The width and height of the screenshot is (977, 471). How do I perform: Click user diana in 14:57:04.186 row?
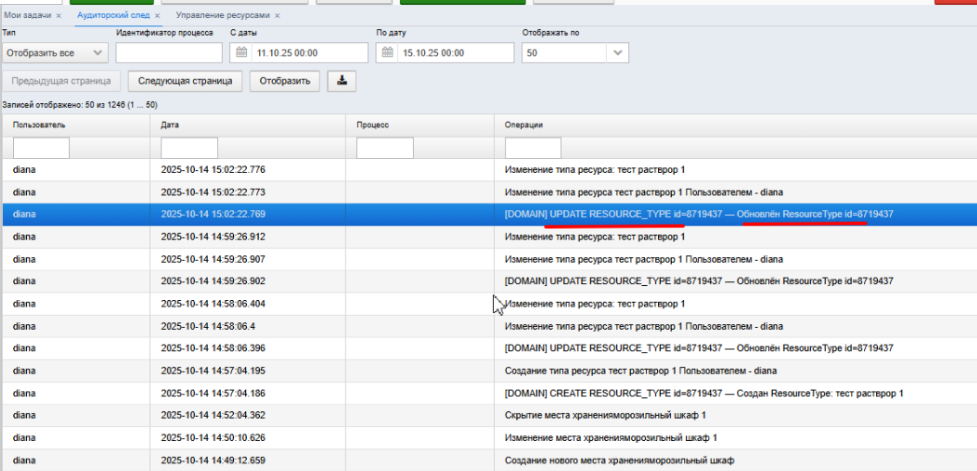(24, 394)
